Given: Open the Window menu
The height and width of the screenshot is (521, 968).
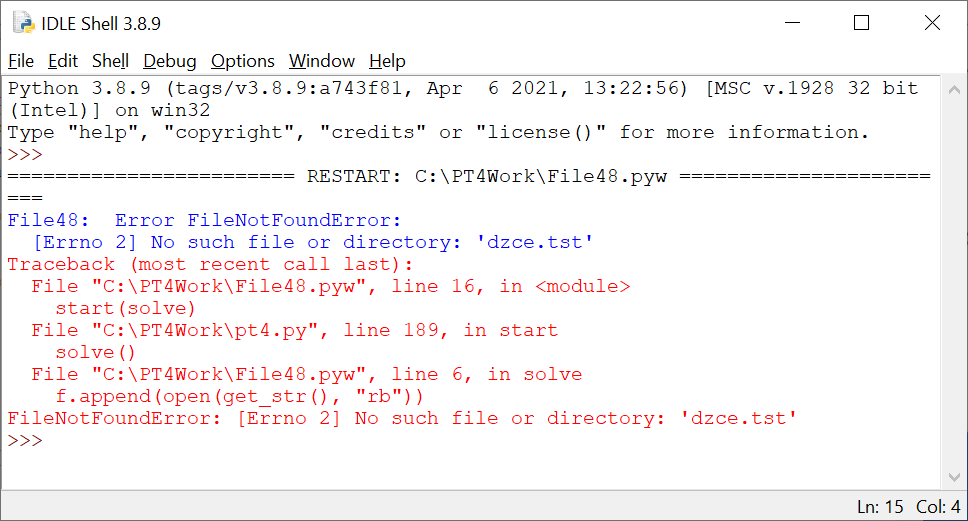Looking at the screenshot, I should (322, 61).
